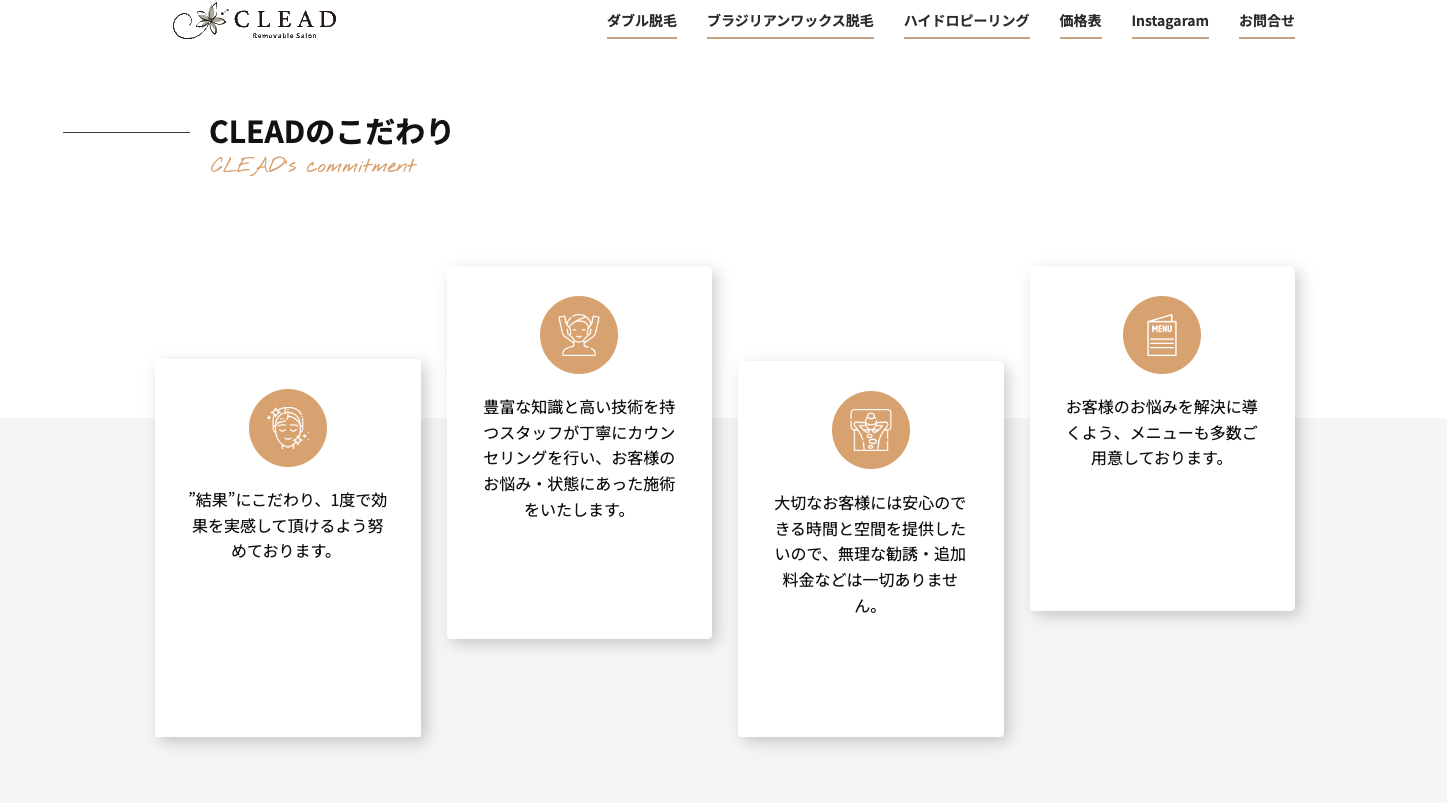1447x803 pixels.
Task: Click the お客様のお悩みを解決 card text
Action: [1162, 432]
